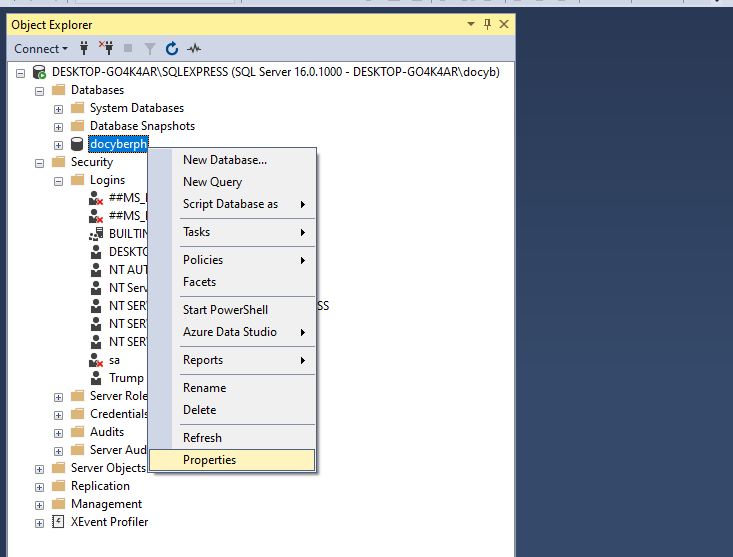Viewport: 733px width, 557px height.
Task: Select the sa login icon
Action: (x=96, y=360)
